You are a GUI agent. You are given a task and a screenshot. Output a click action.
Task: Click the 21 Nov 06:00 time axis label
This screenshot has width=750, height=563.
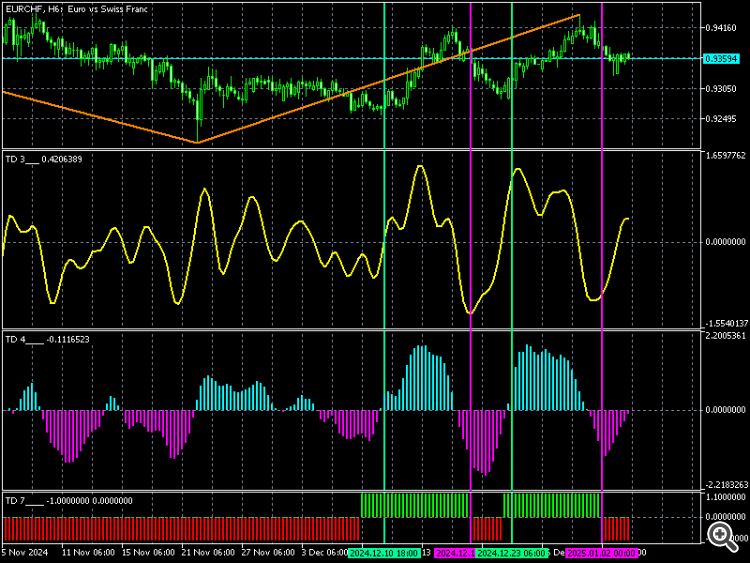coord(208,552)
